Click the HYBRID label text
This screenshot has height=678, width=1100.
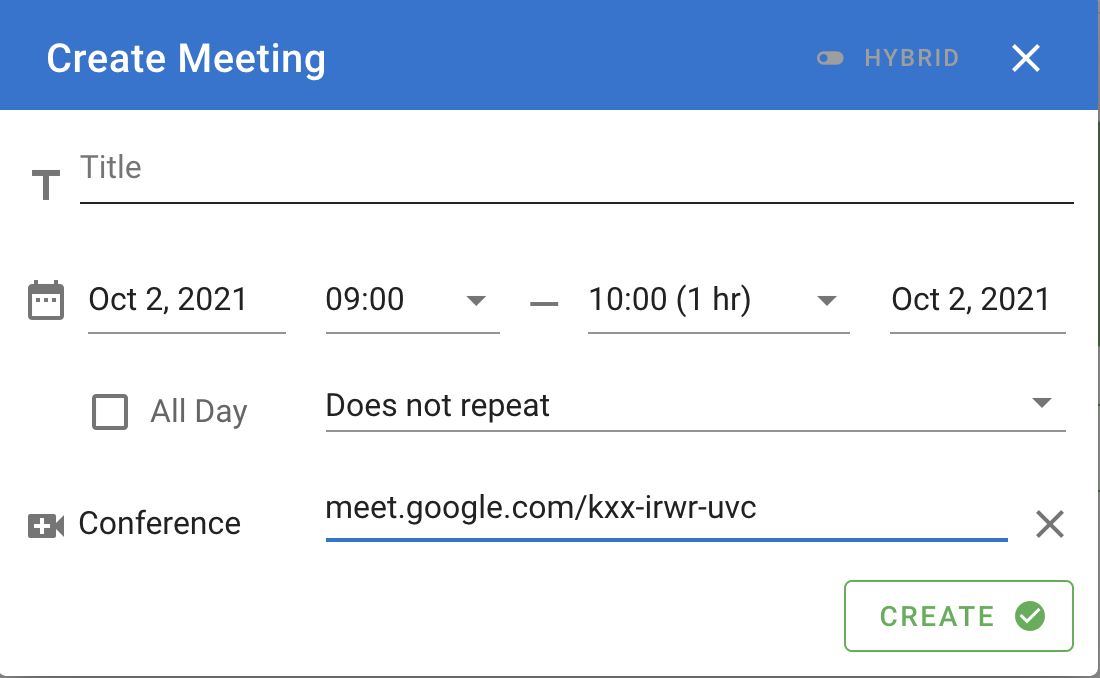[x=911, y=58]
